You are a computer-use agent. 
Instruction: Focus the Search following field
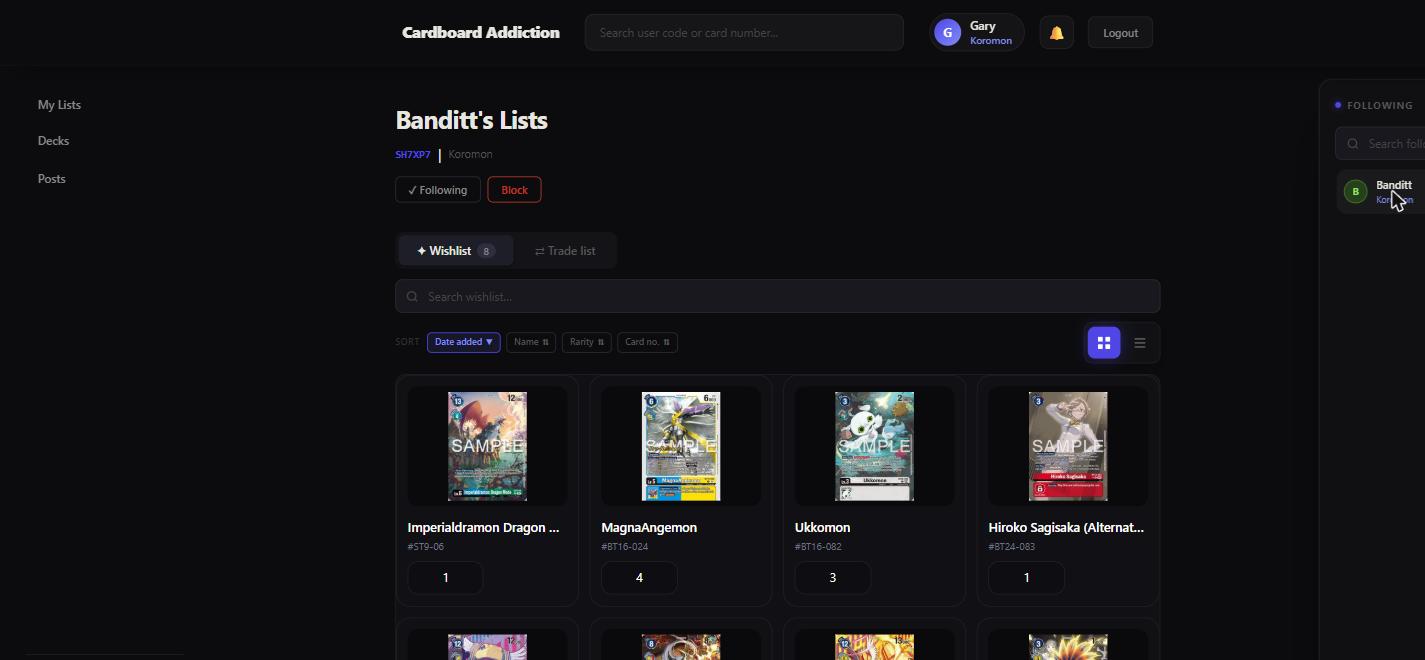(x=1381, y=144)
